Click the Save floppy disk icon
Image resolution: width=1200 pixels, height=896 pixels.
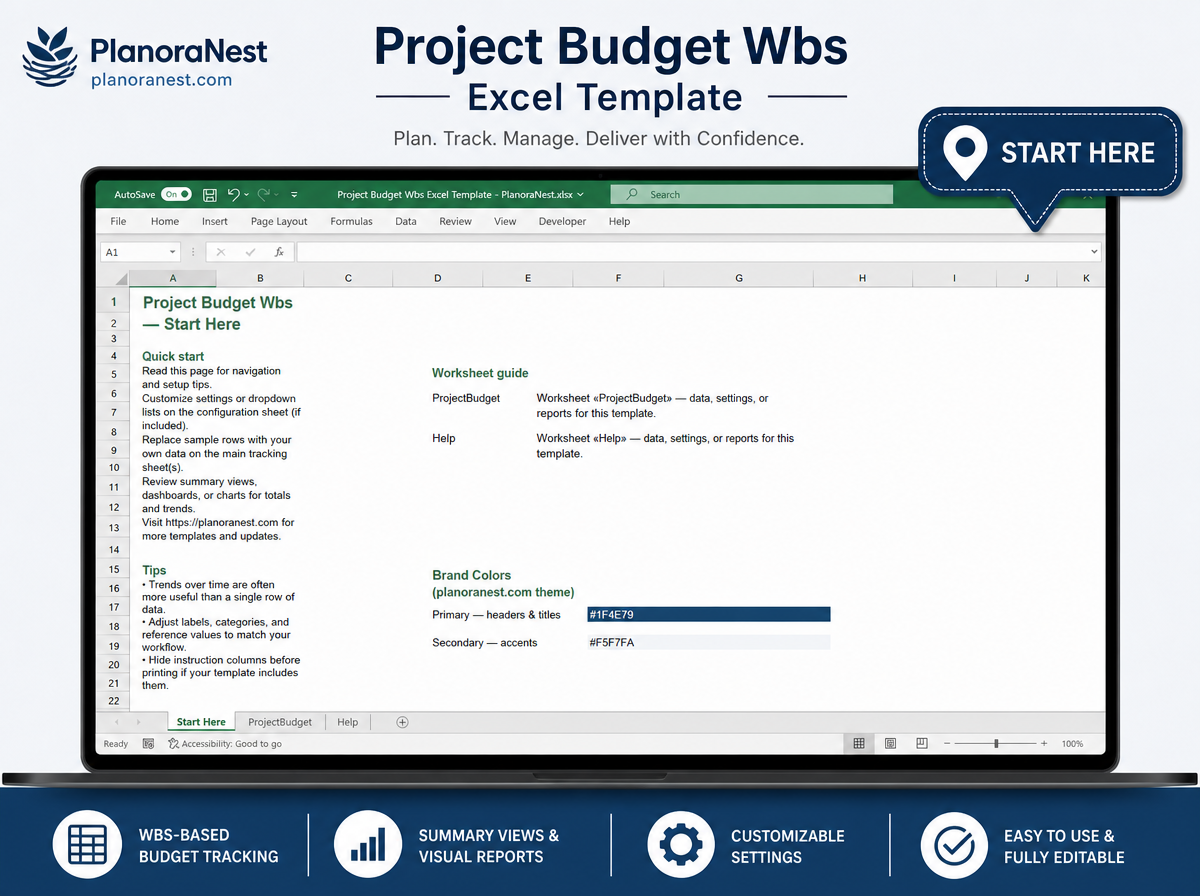pyautogui.click(x=210, y=195)
